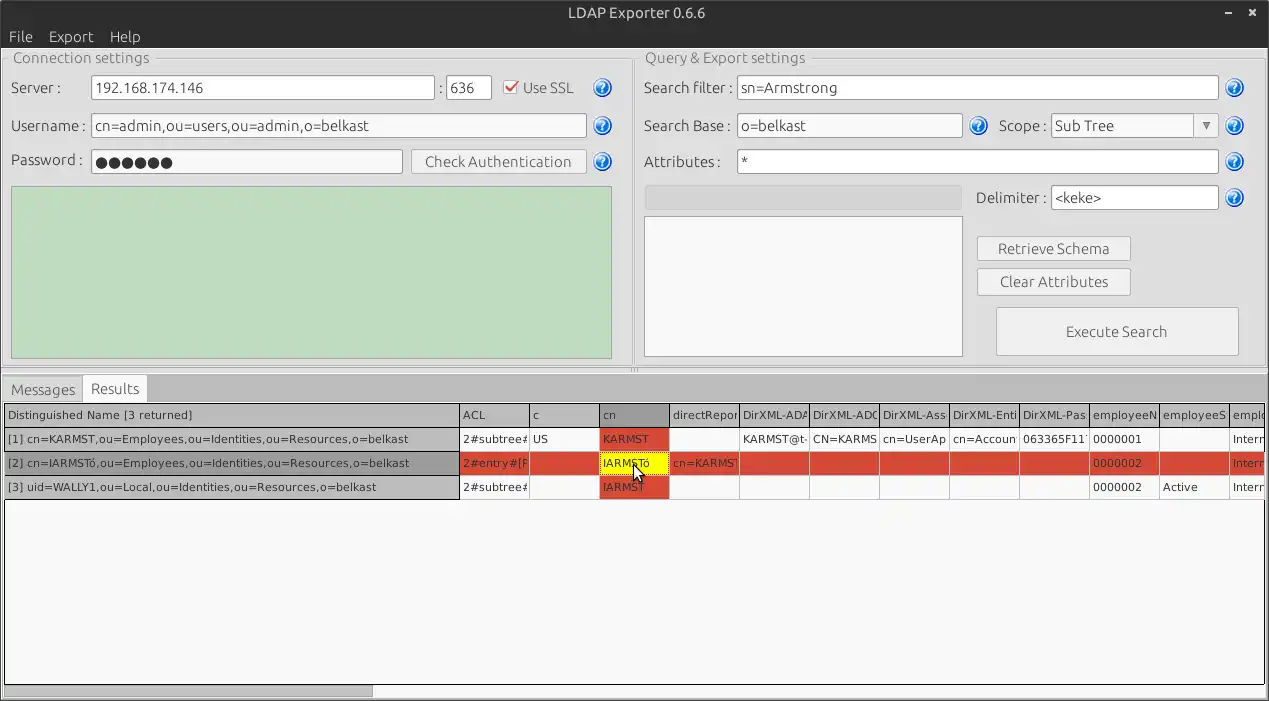Click the Execute Search button
Viewport: 1269px width, 701px height.
click(x=1117, y=332)
